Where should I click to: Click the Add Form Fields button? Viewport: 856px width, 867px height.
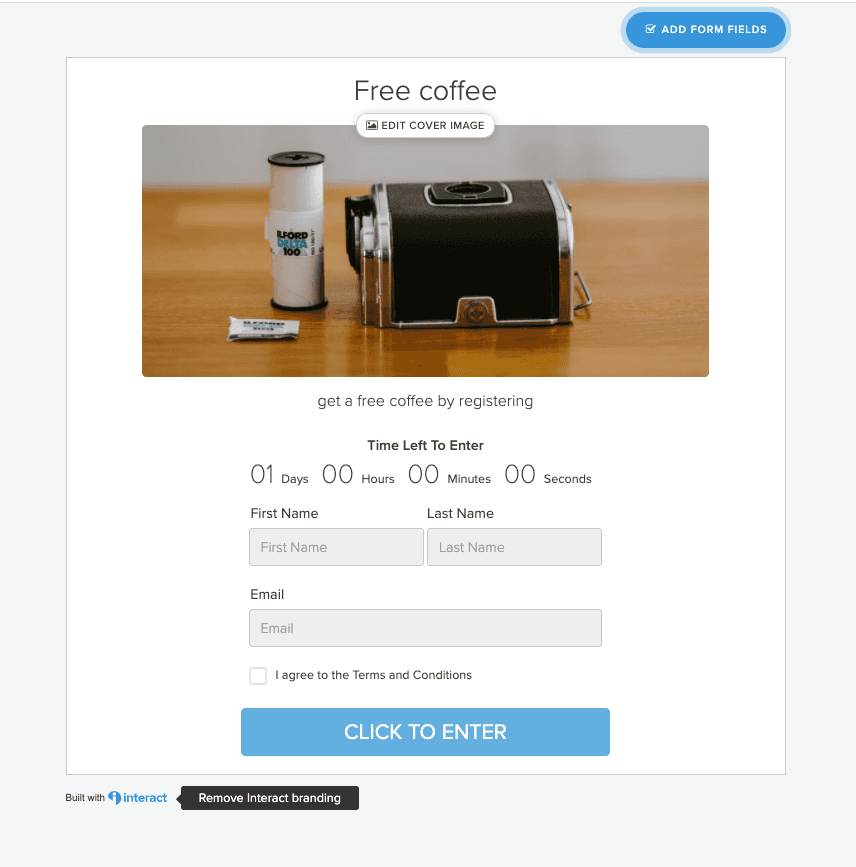[706, 30]
